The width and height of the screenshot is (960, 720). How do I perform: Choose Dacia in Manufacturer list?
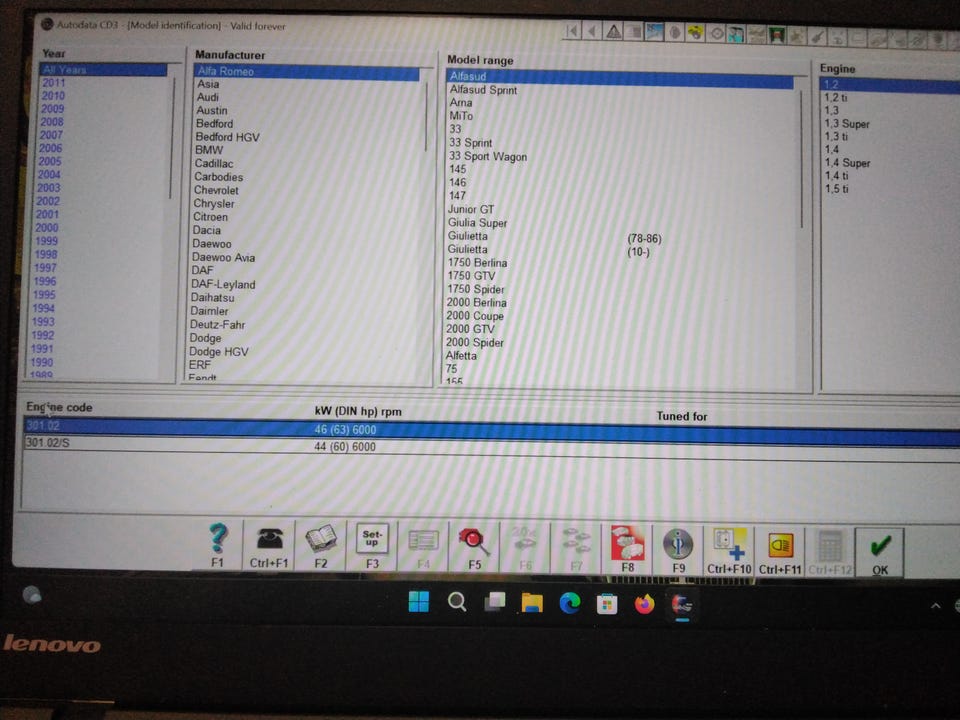(x=206, y=231)
